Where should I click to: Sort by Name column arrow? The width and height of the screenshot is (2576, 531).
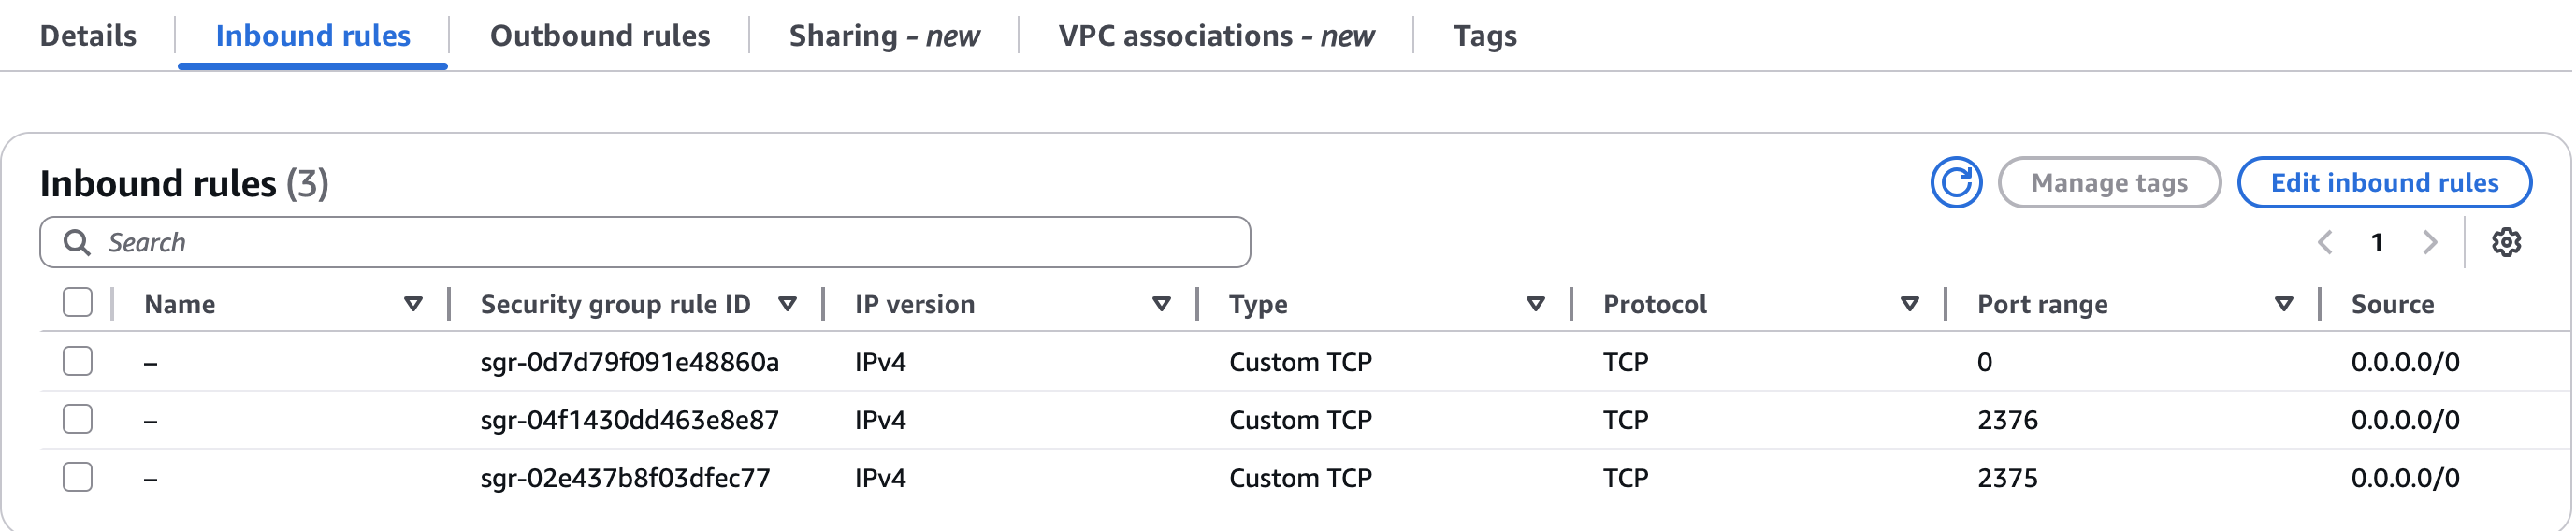pos(413,304)
